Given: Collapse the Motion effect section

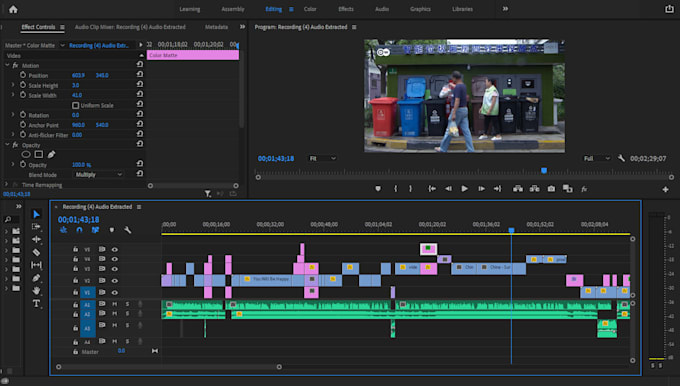Looking at the screenshot, I should 7,65.
